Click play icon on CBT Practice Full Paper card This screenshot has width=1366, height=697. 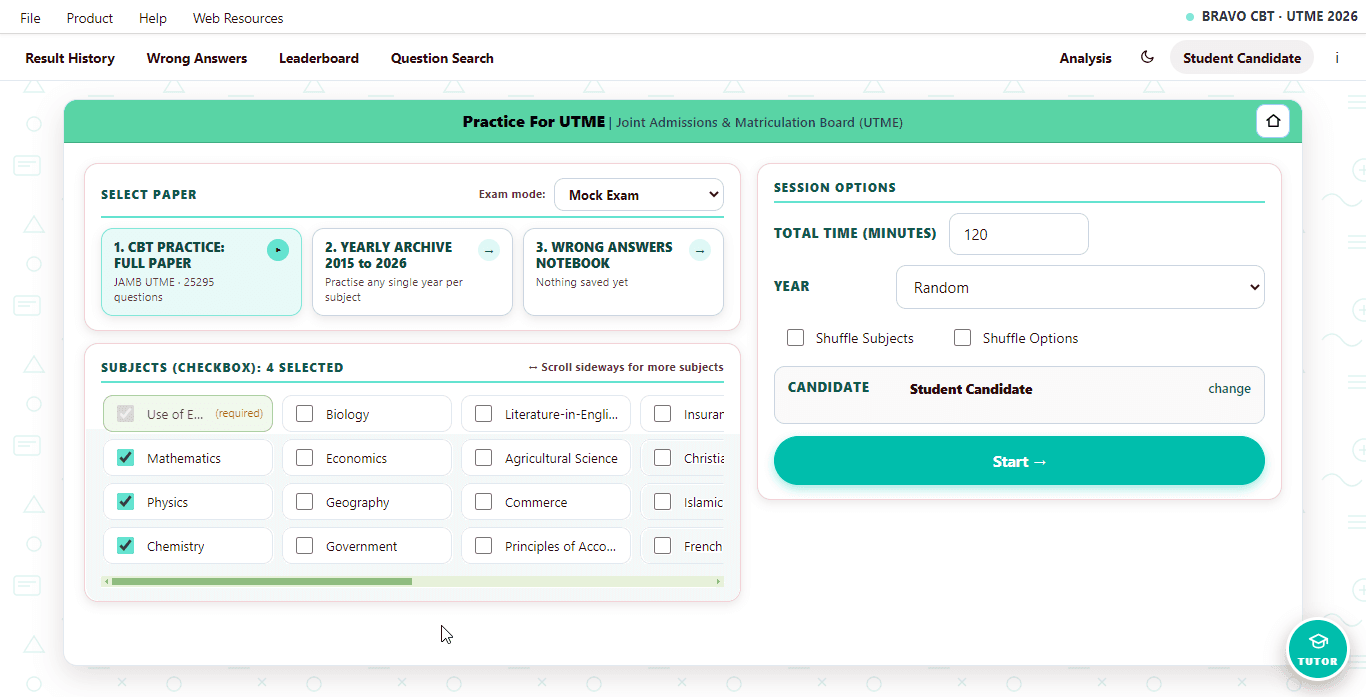point(278,250)
